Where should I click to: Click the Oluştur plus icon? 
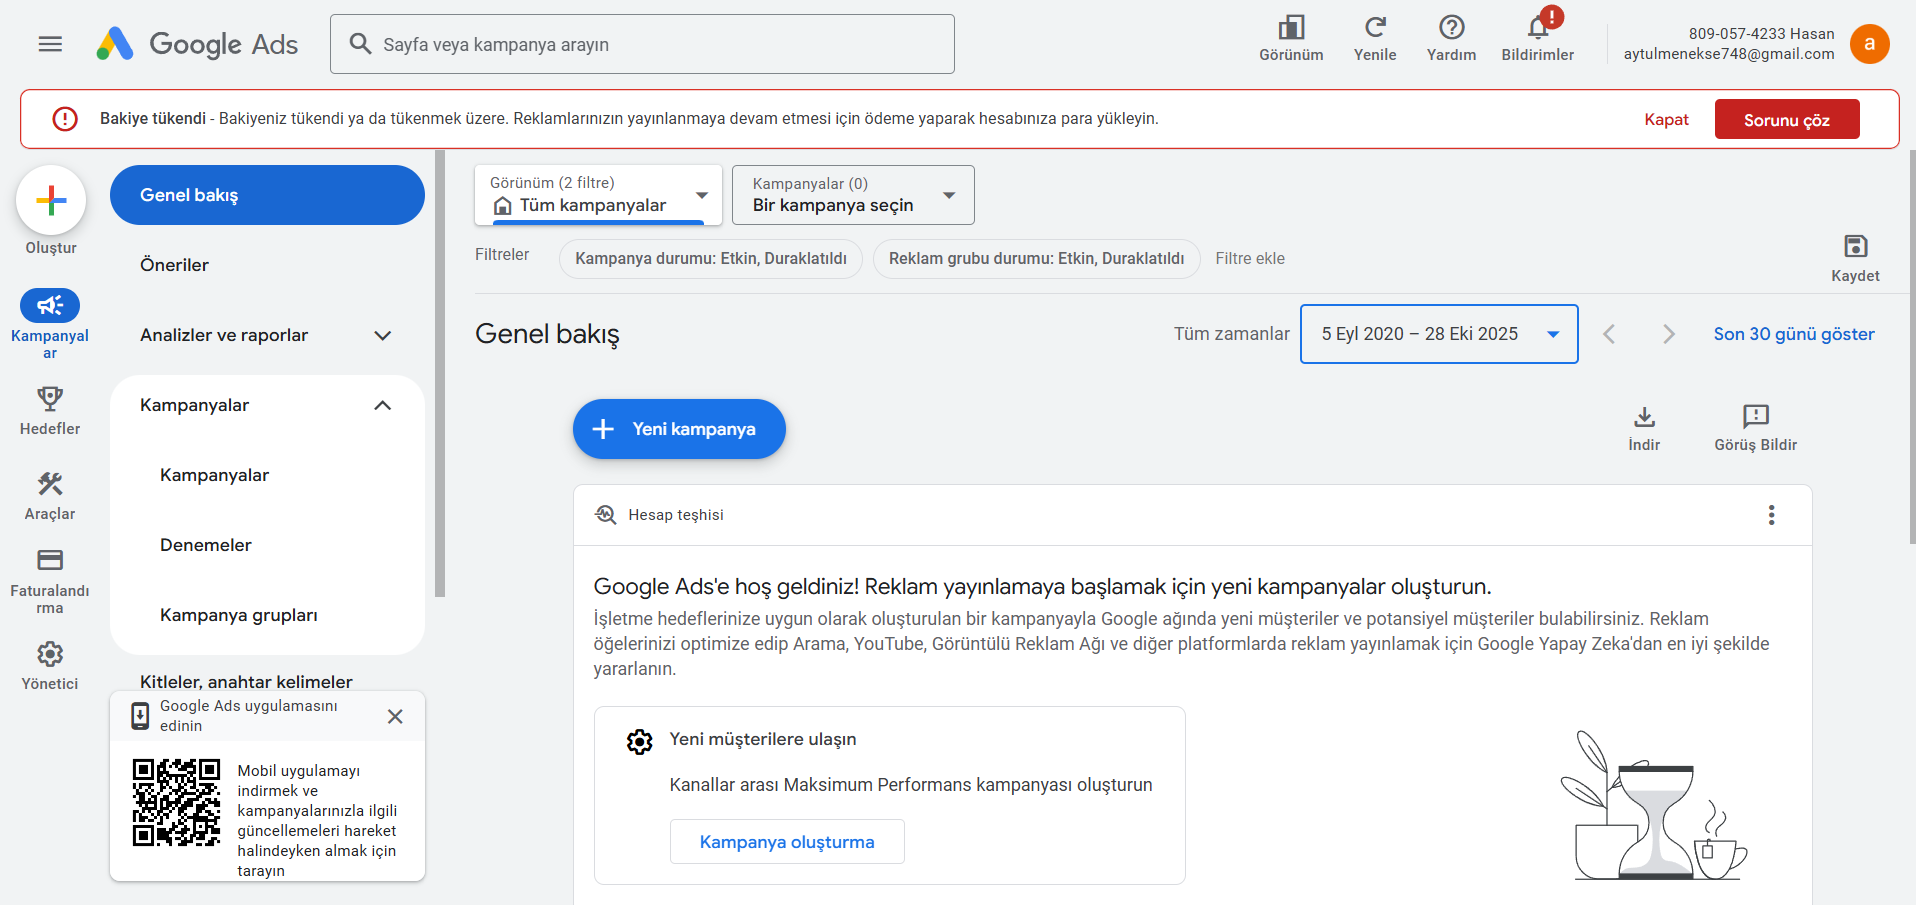click(51, 201)
